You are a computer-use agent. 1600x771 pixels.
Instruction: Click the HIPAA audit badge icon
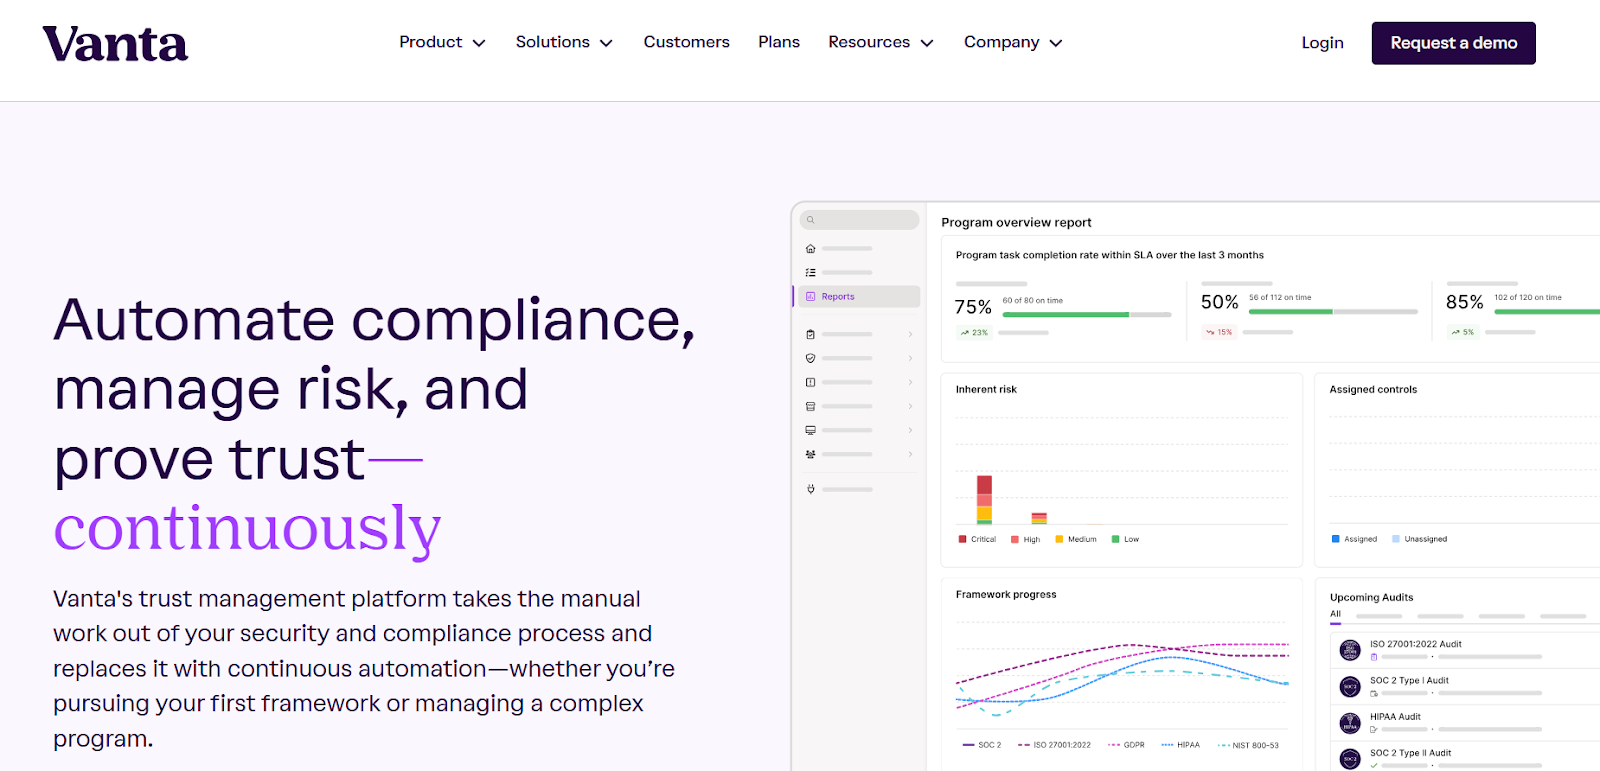tap(1350, 722)
